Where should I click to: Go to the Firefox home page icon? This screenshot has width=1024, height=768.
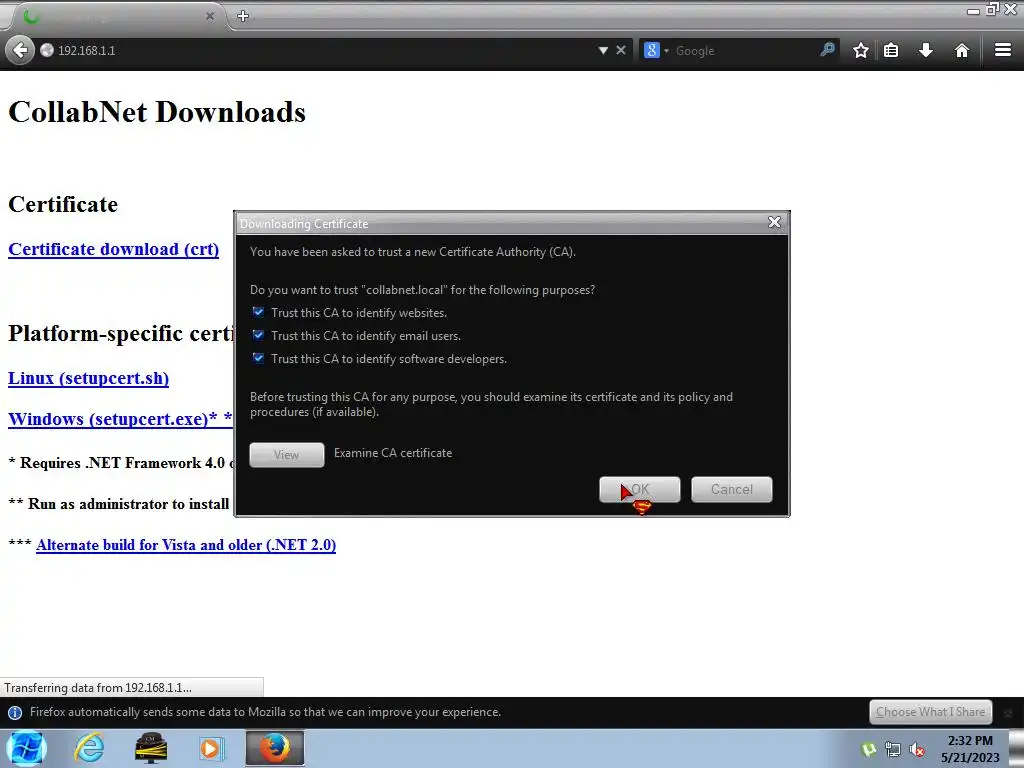961,50
